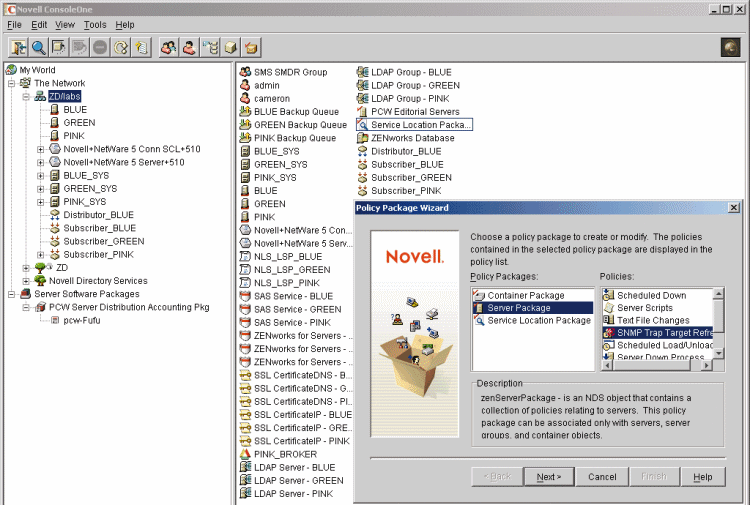Select Service Location Package in wizard list
750x505 pixels.
(532, 320)
